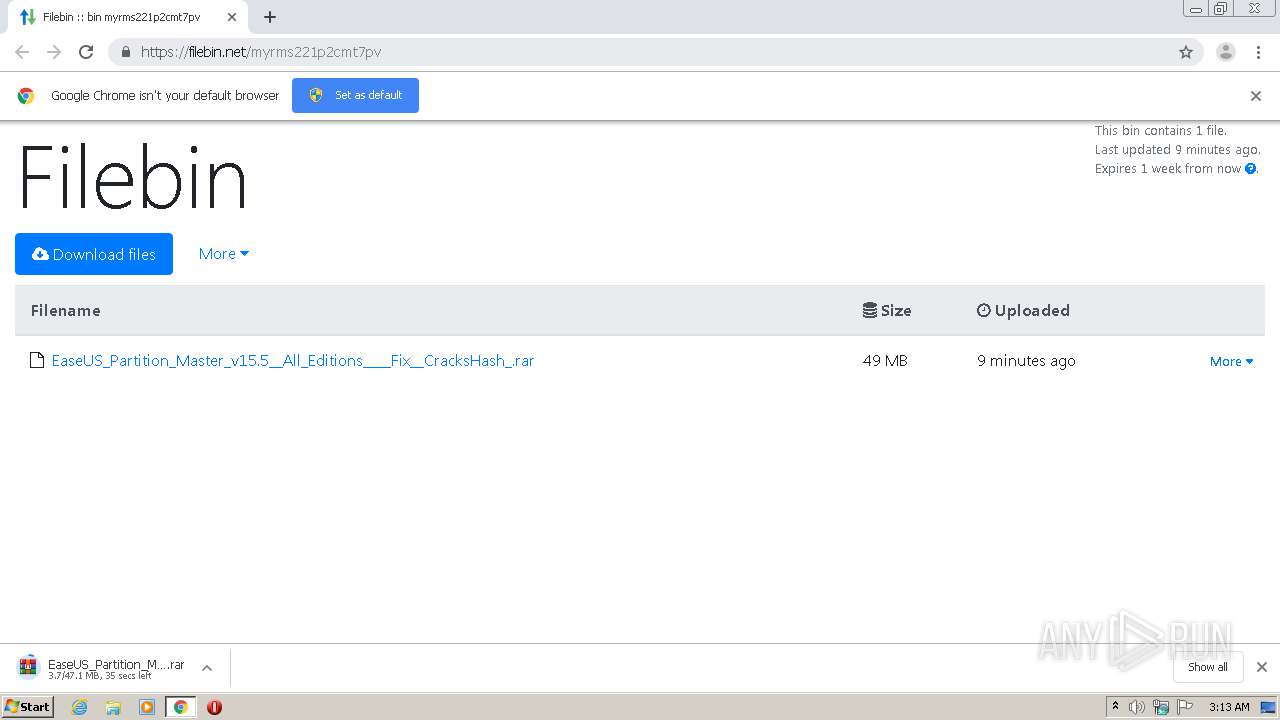Click the Size column header
This screenshot has height=720, width=1280.
pyautogui.click(x=887, y=310)
